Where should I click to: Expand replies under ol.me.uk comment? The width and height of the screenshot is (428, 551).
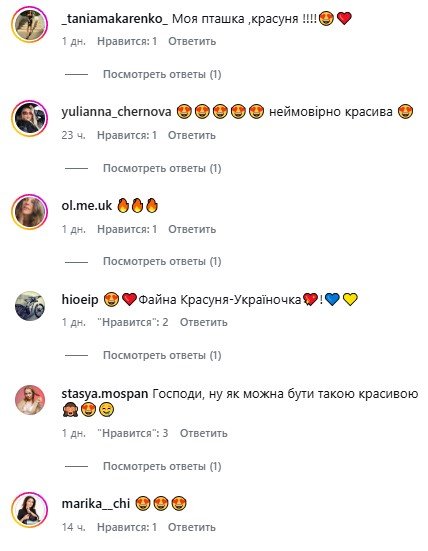tap(162, 261)
